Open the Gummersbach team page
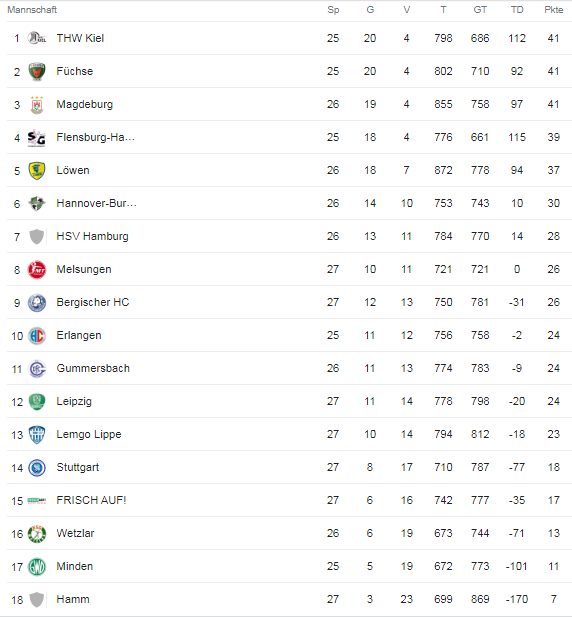The width and height of the screenshot is (572, 617). pyautogui.click(x=93, y=368)
